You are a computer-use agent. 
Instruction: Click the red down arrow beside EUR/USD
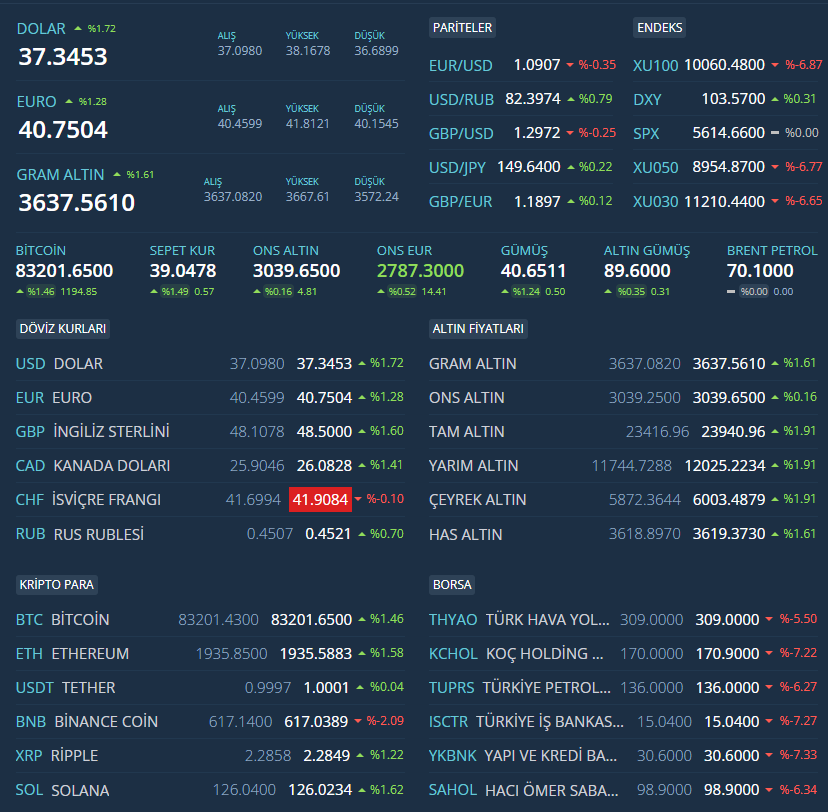click(x=570, y=65)
